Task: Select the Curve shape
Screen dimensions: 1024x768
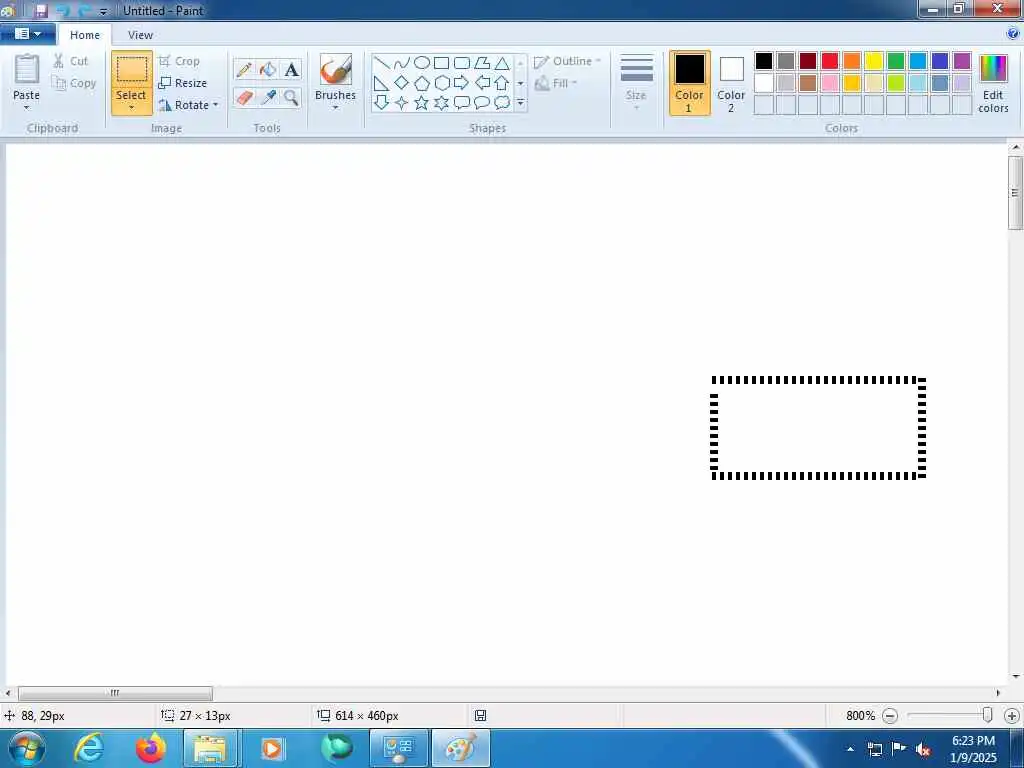Action: [402, 63]
